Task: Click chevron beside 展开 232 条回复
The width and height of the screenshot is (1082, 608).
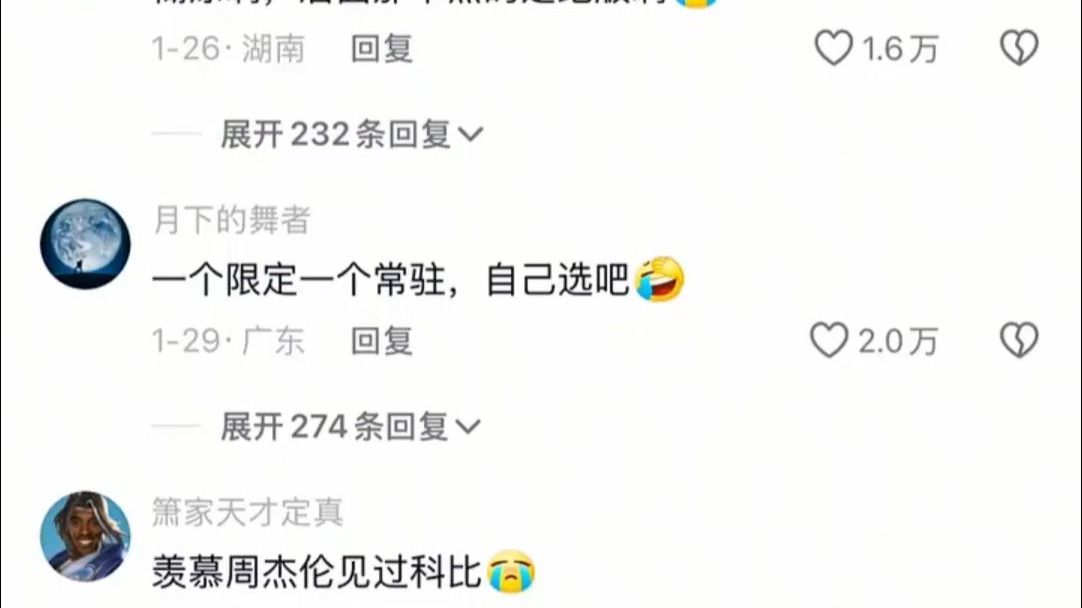Action: click(x=470, y=135)
